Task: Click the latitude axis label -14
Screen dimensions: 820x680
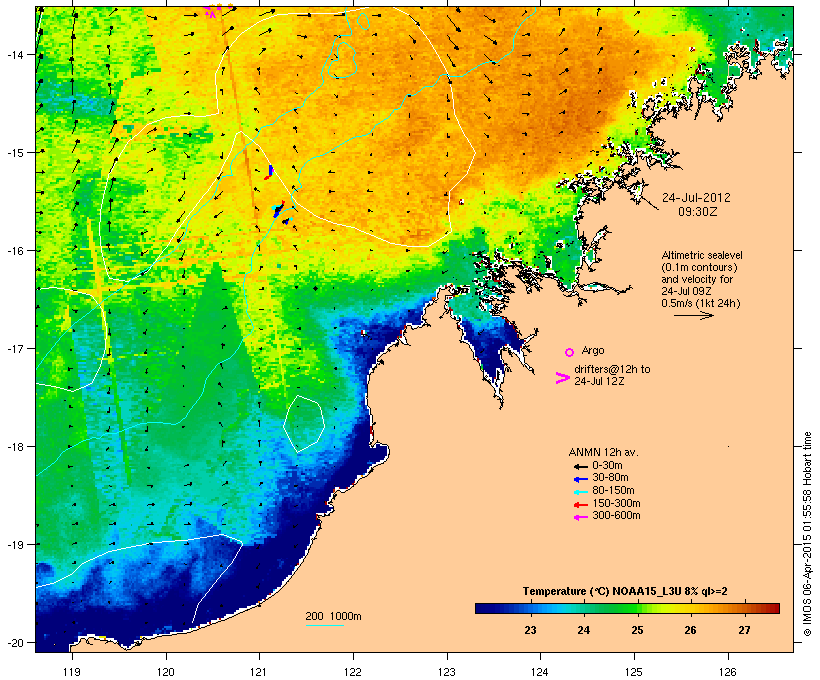Action: [x=15, y=54]
